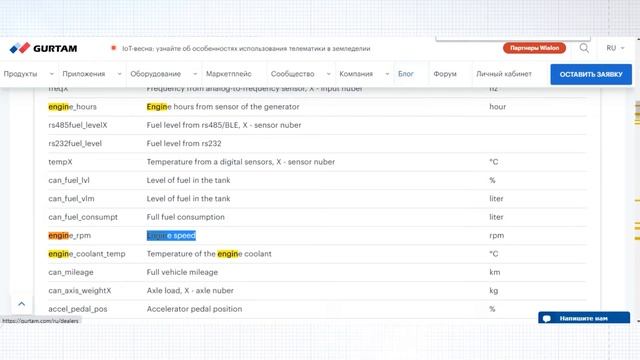Click the engine_rpm parameter cell
This screenshot has height=360, width=640.
(69, 236)
